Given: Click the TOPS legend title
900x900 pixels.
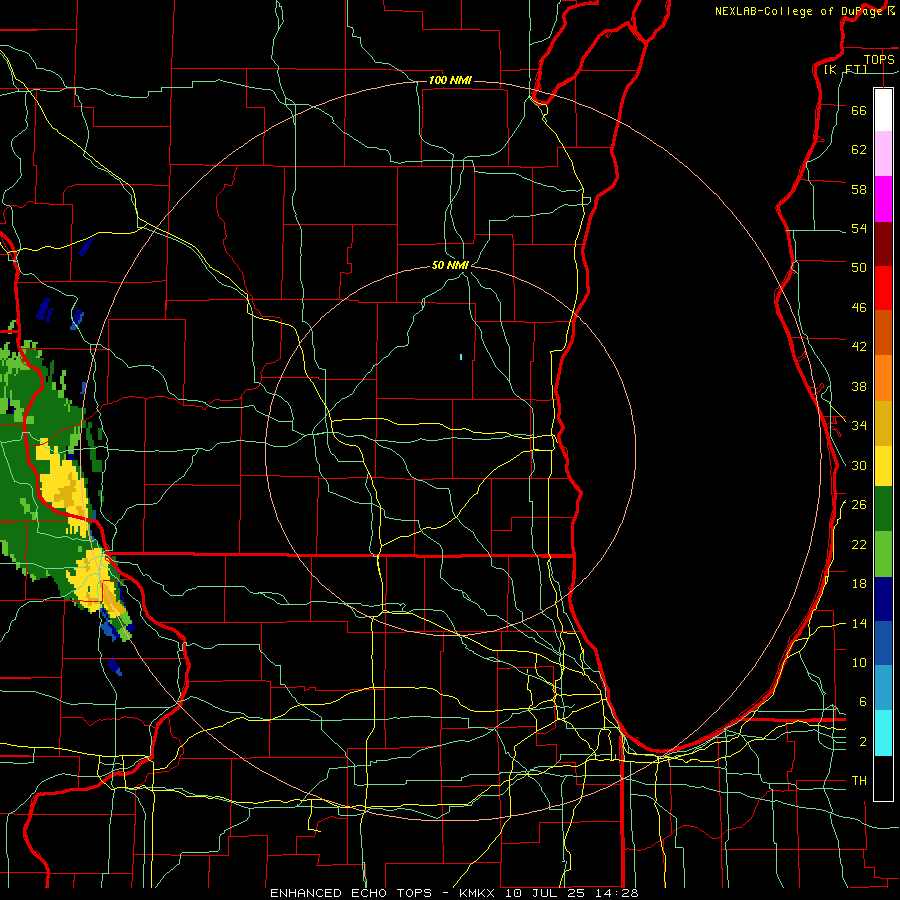Looking at the screenshot, I should coord(879,59).
